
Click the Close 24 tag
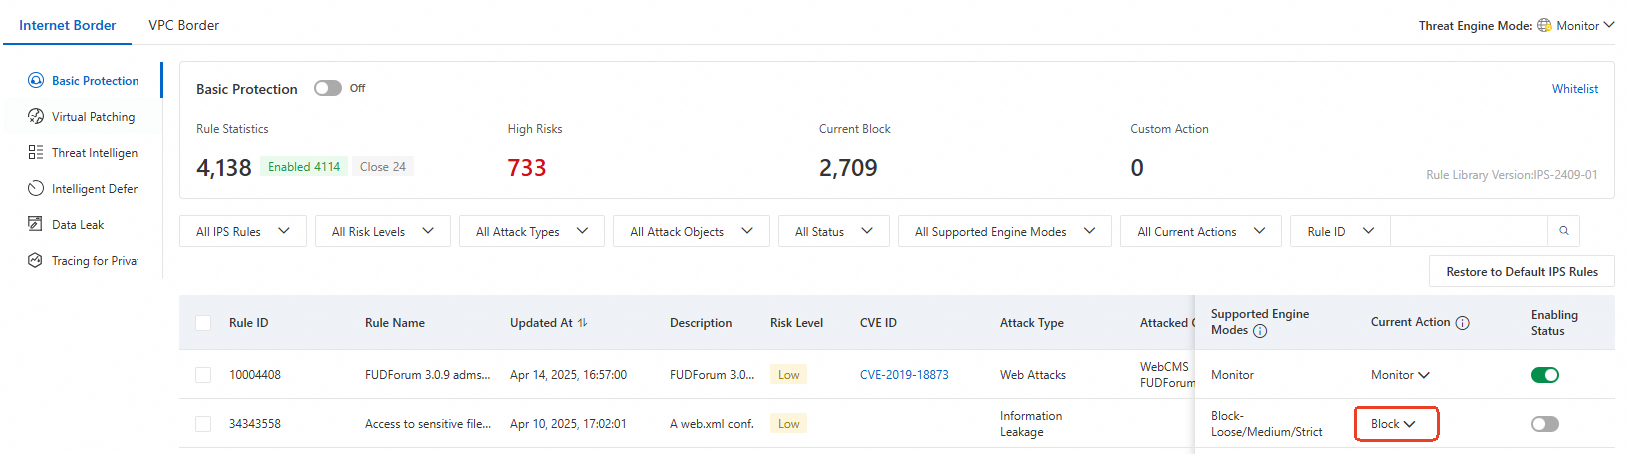tap(383, 167)
